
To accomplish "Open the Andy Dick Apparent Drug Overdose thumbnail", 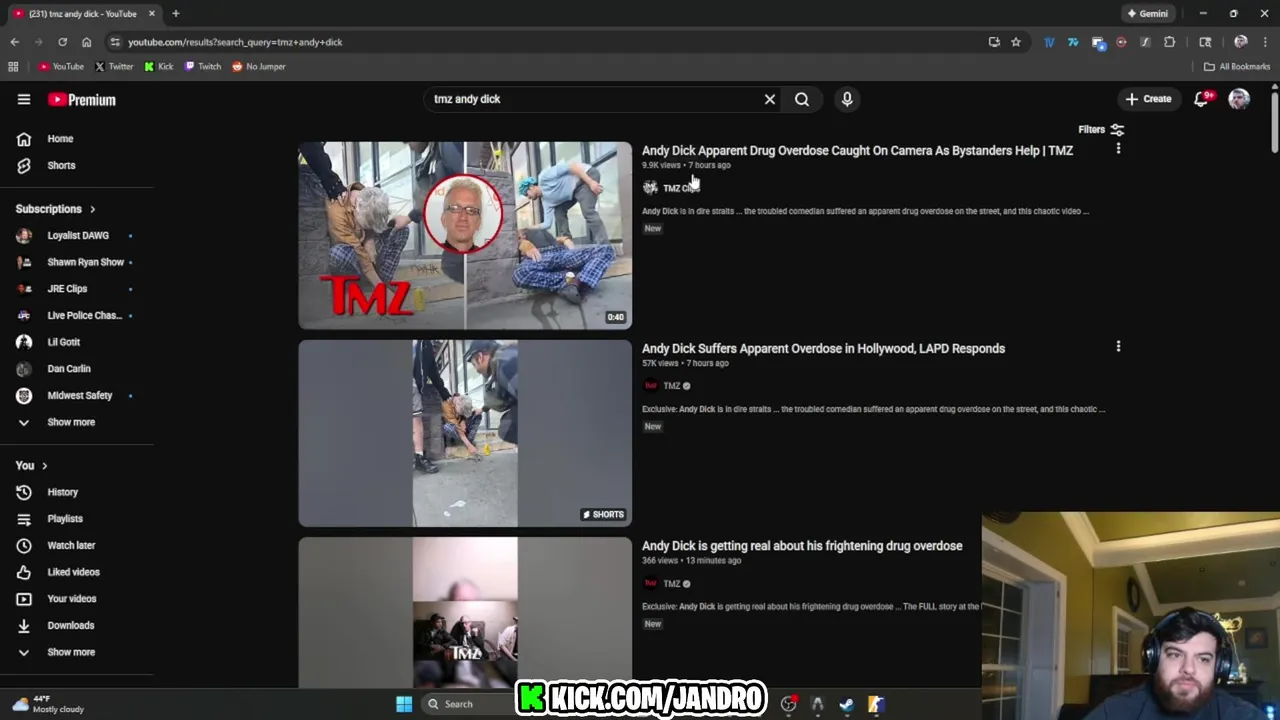I will click(x=465, y=235).
